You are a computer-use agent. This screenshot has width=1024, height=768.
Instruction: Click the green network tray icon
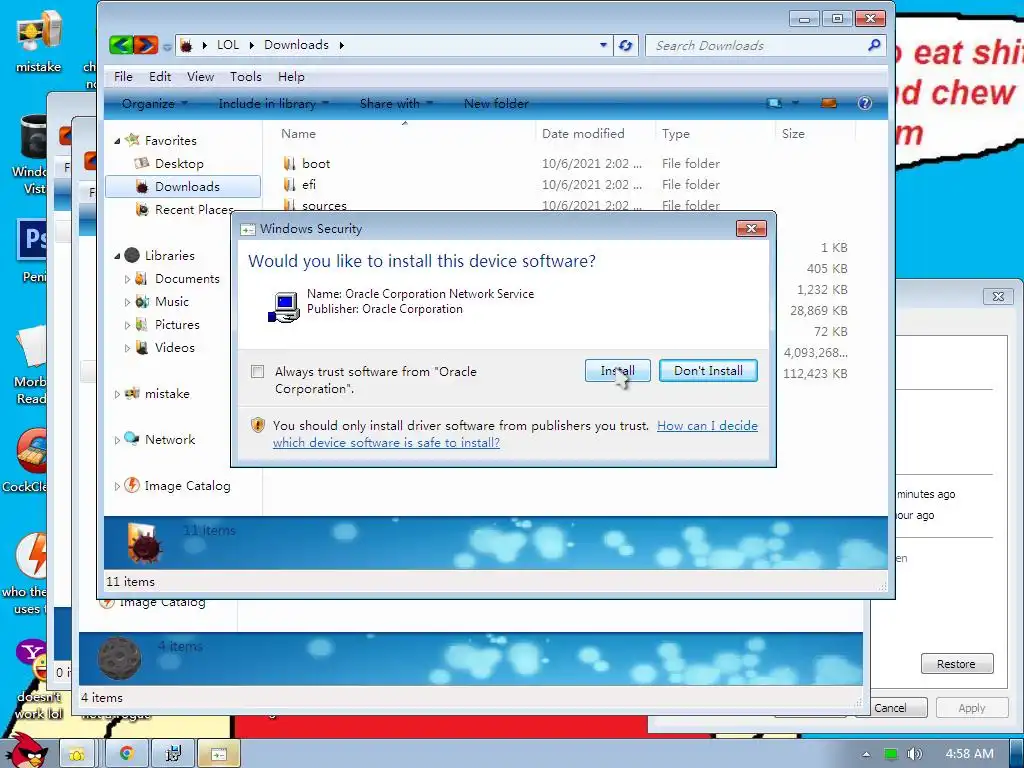891,754
